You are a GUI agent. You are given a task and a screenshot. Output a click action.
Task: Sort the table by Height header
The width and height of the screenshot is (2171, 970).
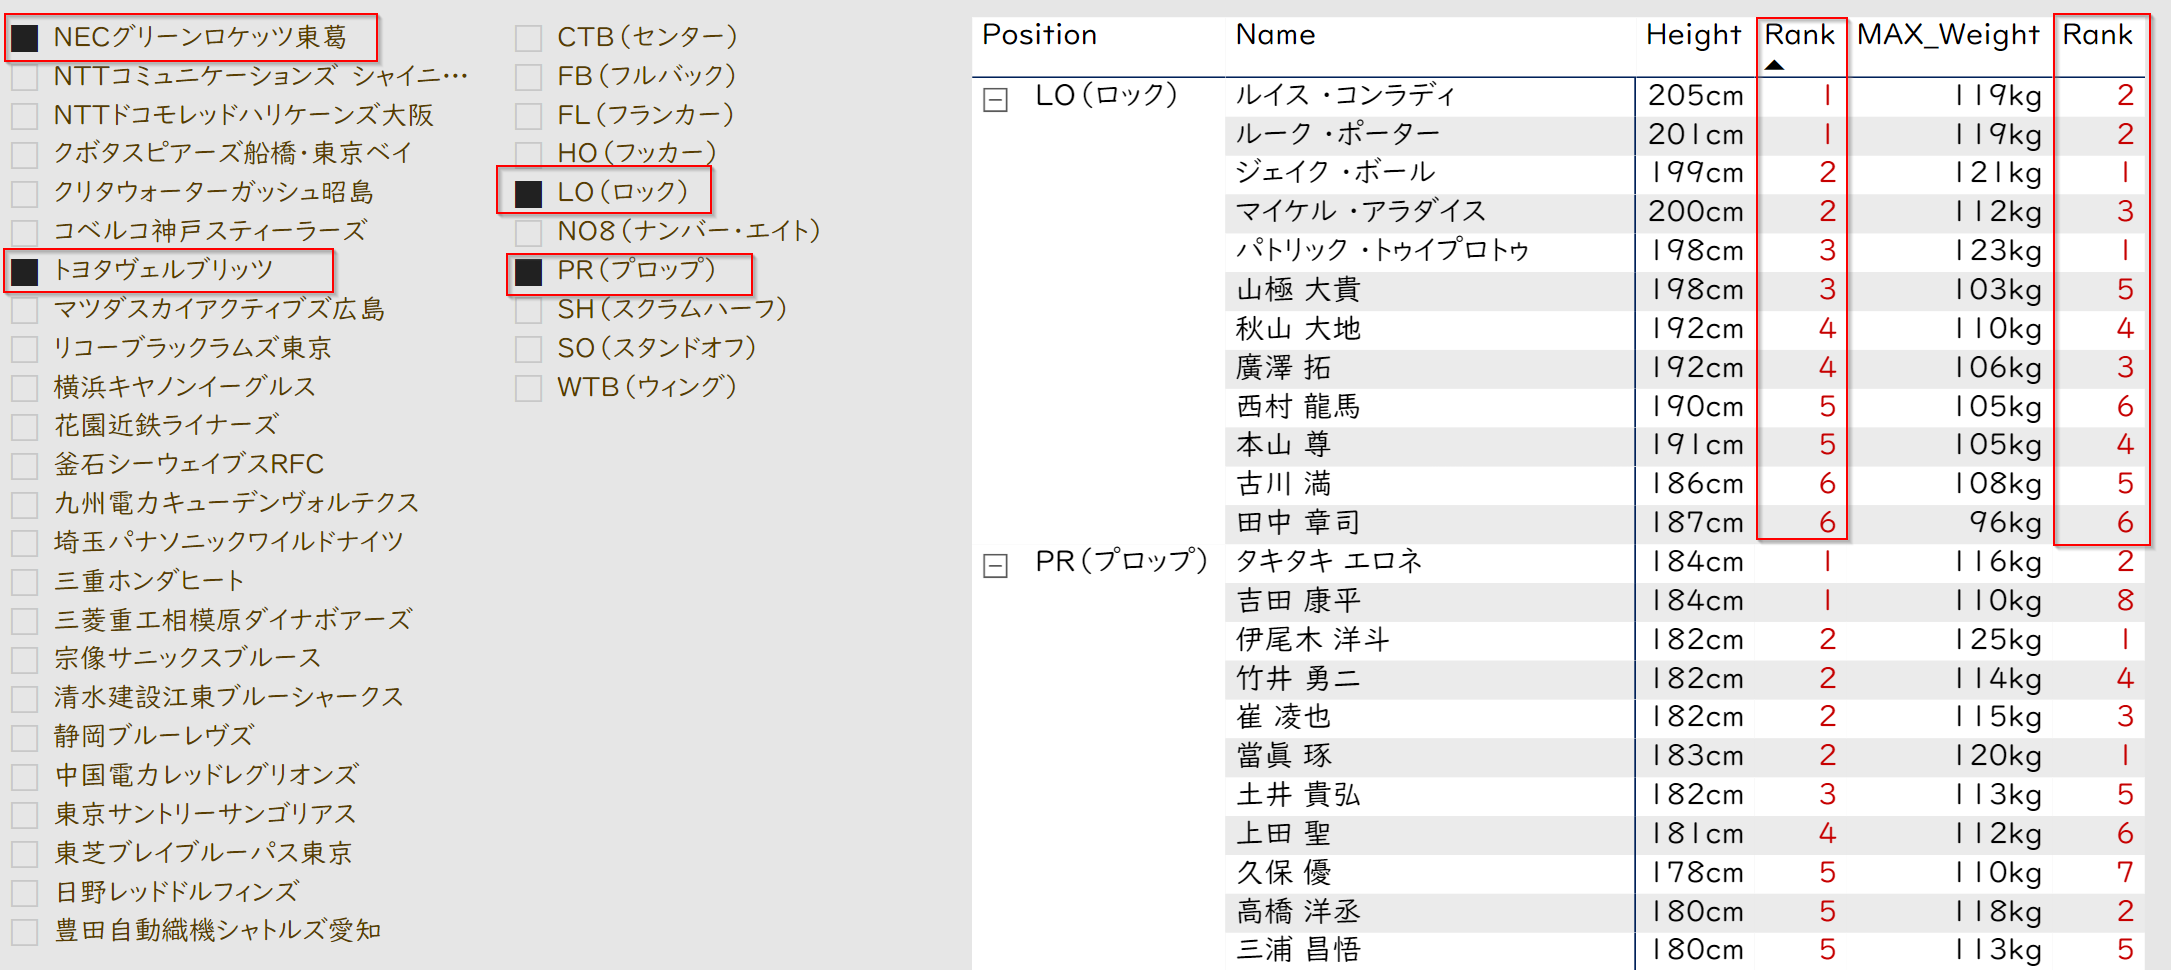click(1694, 35)
